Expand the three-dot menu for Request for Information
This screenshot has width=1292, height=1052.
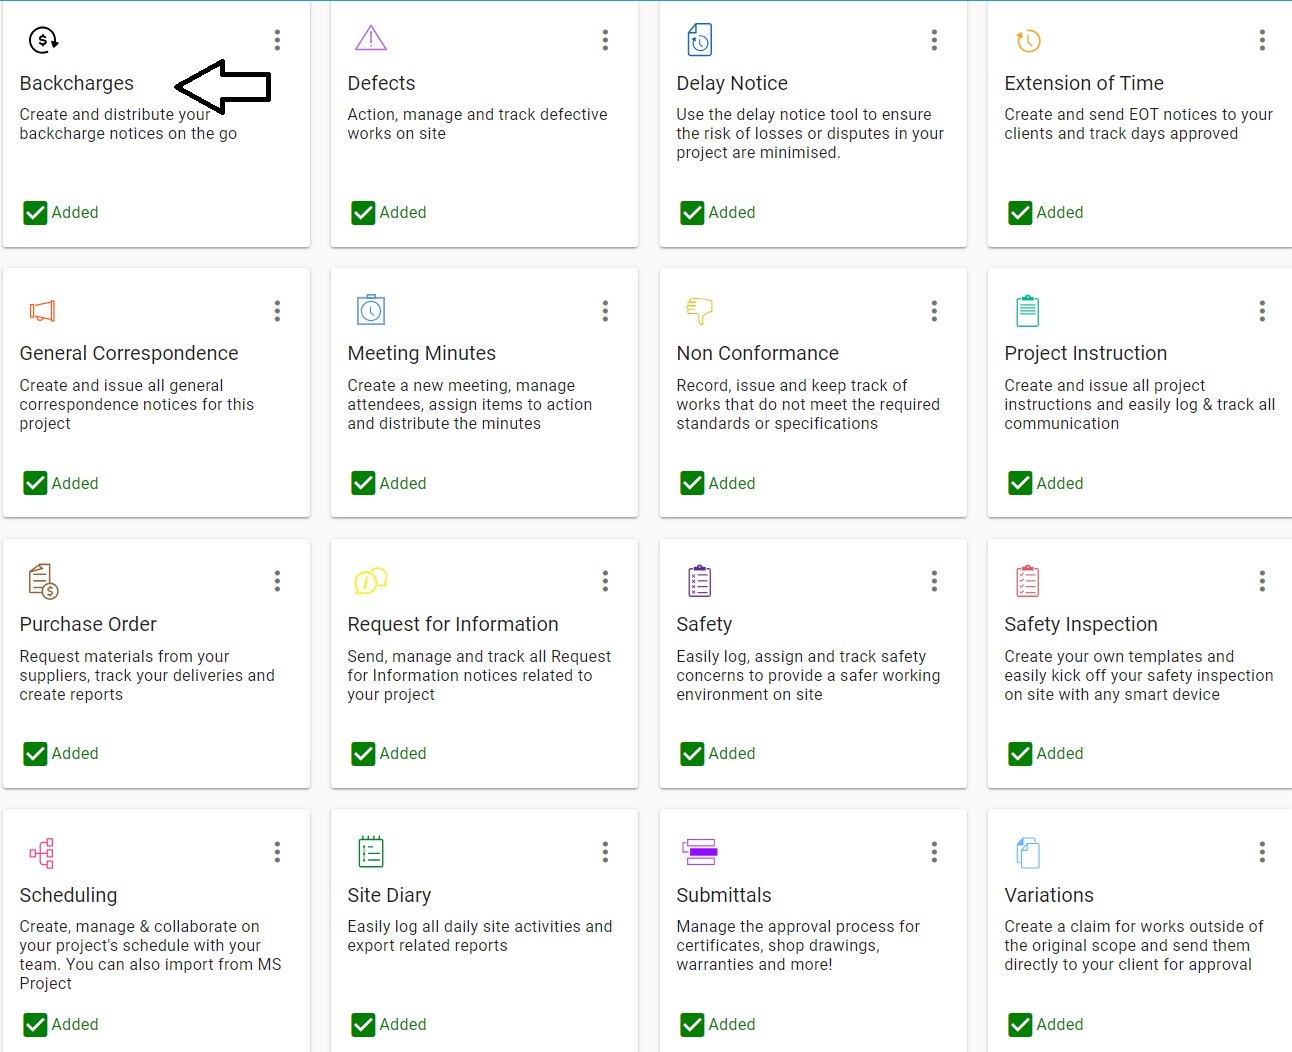point(605,581)
